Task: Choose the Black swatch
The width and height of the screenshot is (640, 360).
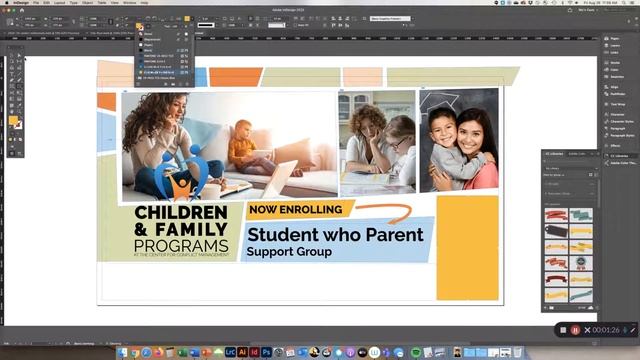Action: coord(163,50)
